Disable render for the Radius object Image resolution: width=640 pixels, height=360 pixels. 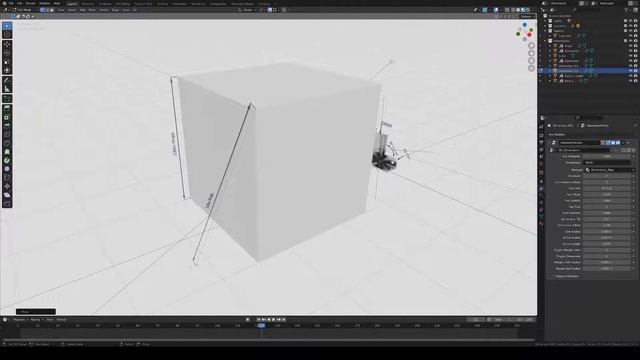(636, 81)
